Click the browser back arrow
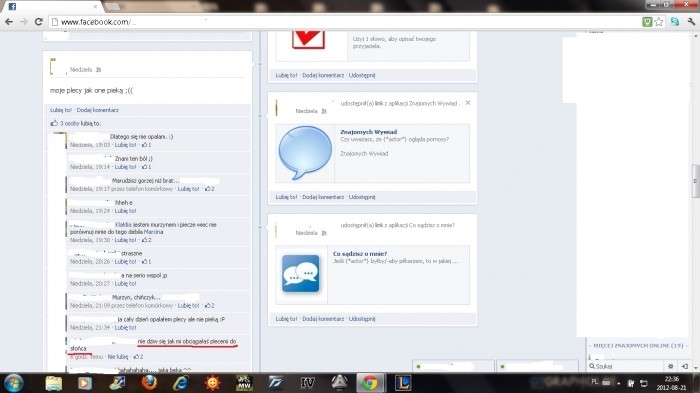This screenshot has width=700, height=393. point(9,21)
